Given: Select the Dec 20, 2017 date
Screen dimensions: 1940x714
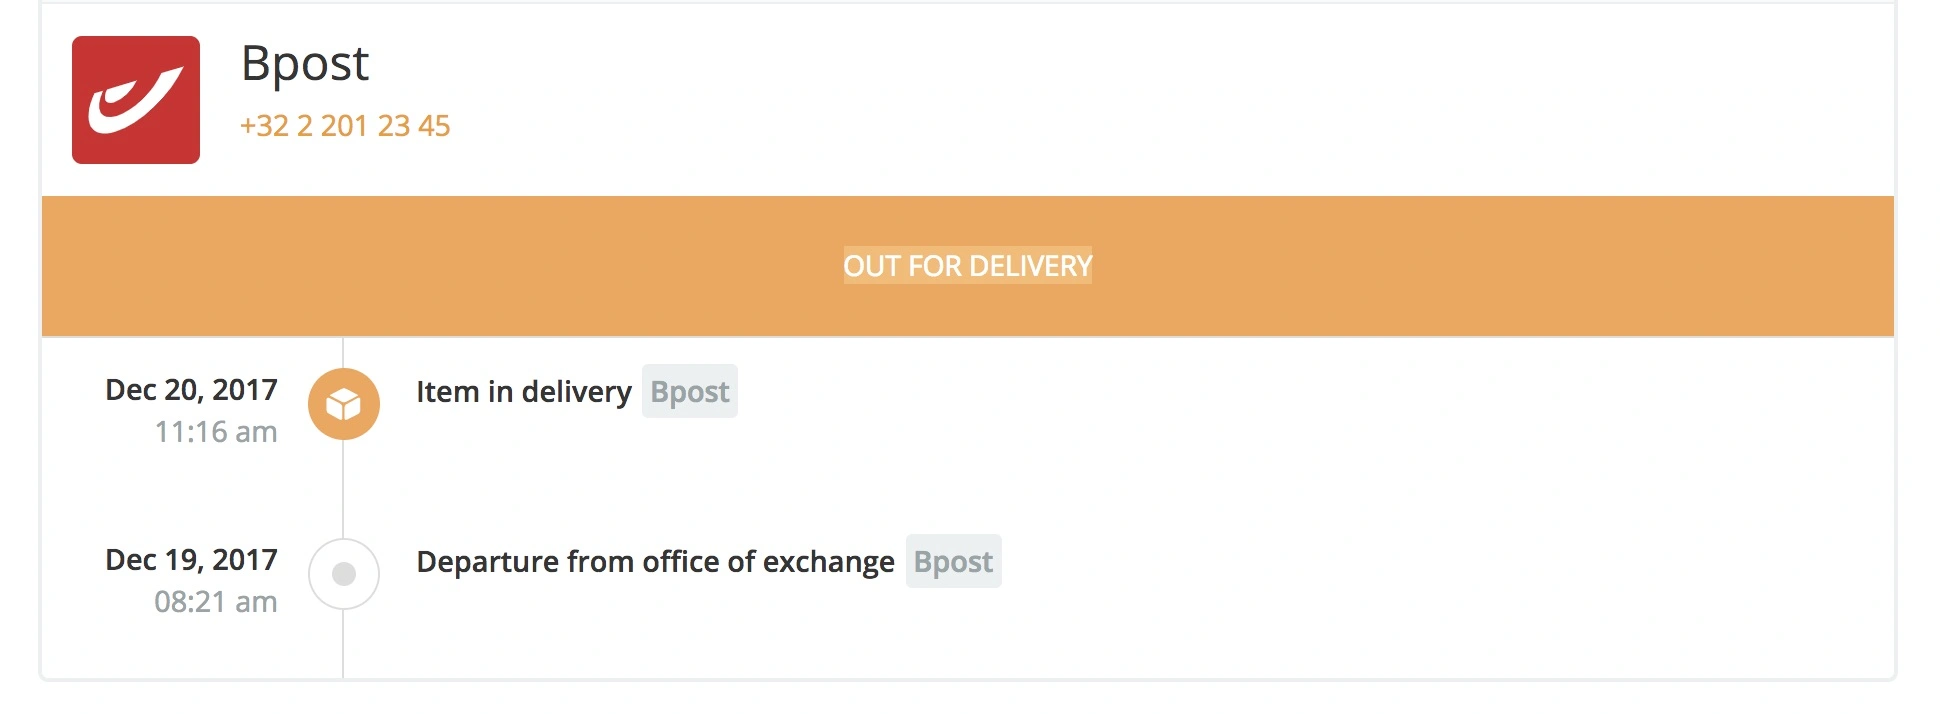Looking at the screenshot, I should click(191, 390).
